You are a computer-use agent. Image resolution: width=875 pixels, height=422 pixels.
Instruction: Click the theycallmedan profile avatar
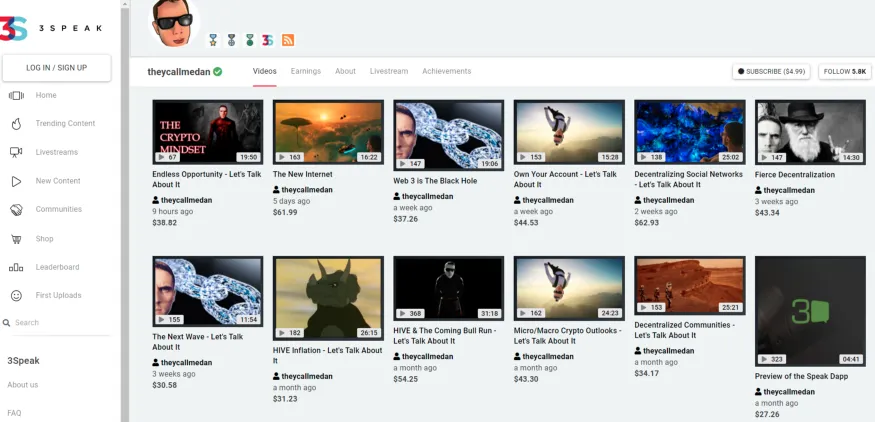pos(174,23)
